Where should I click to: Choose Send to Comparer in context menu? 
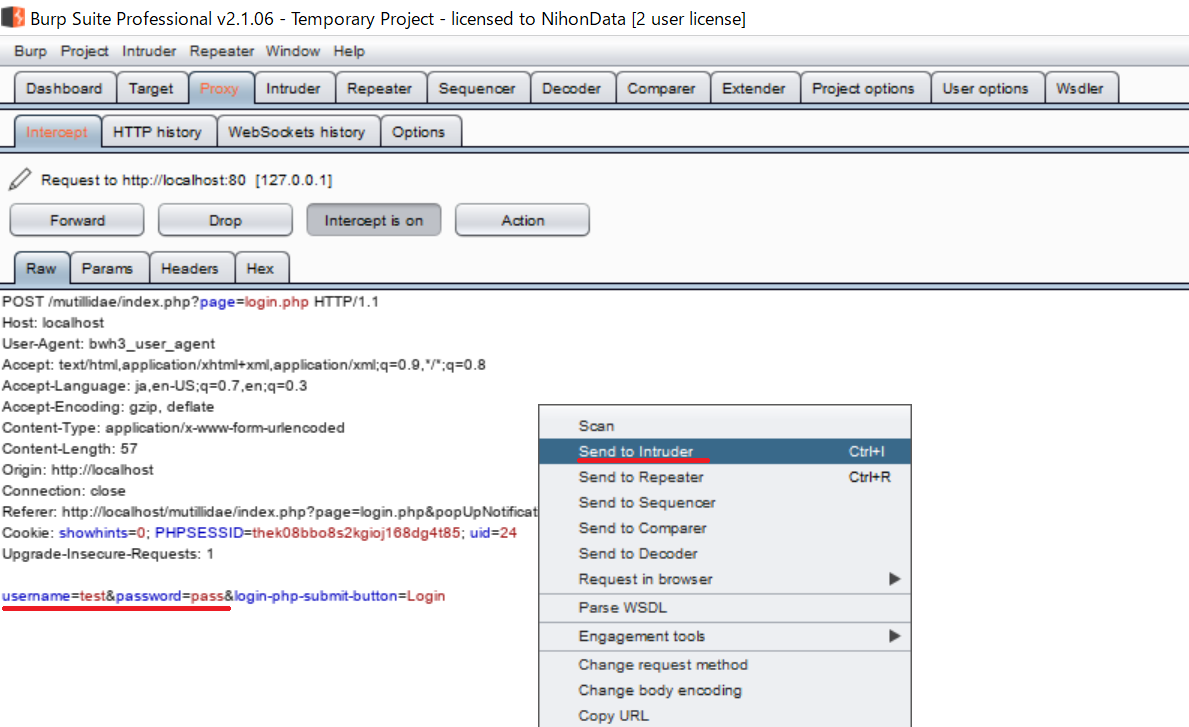[725, 528]
